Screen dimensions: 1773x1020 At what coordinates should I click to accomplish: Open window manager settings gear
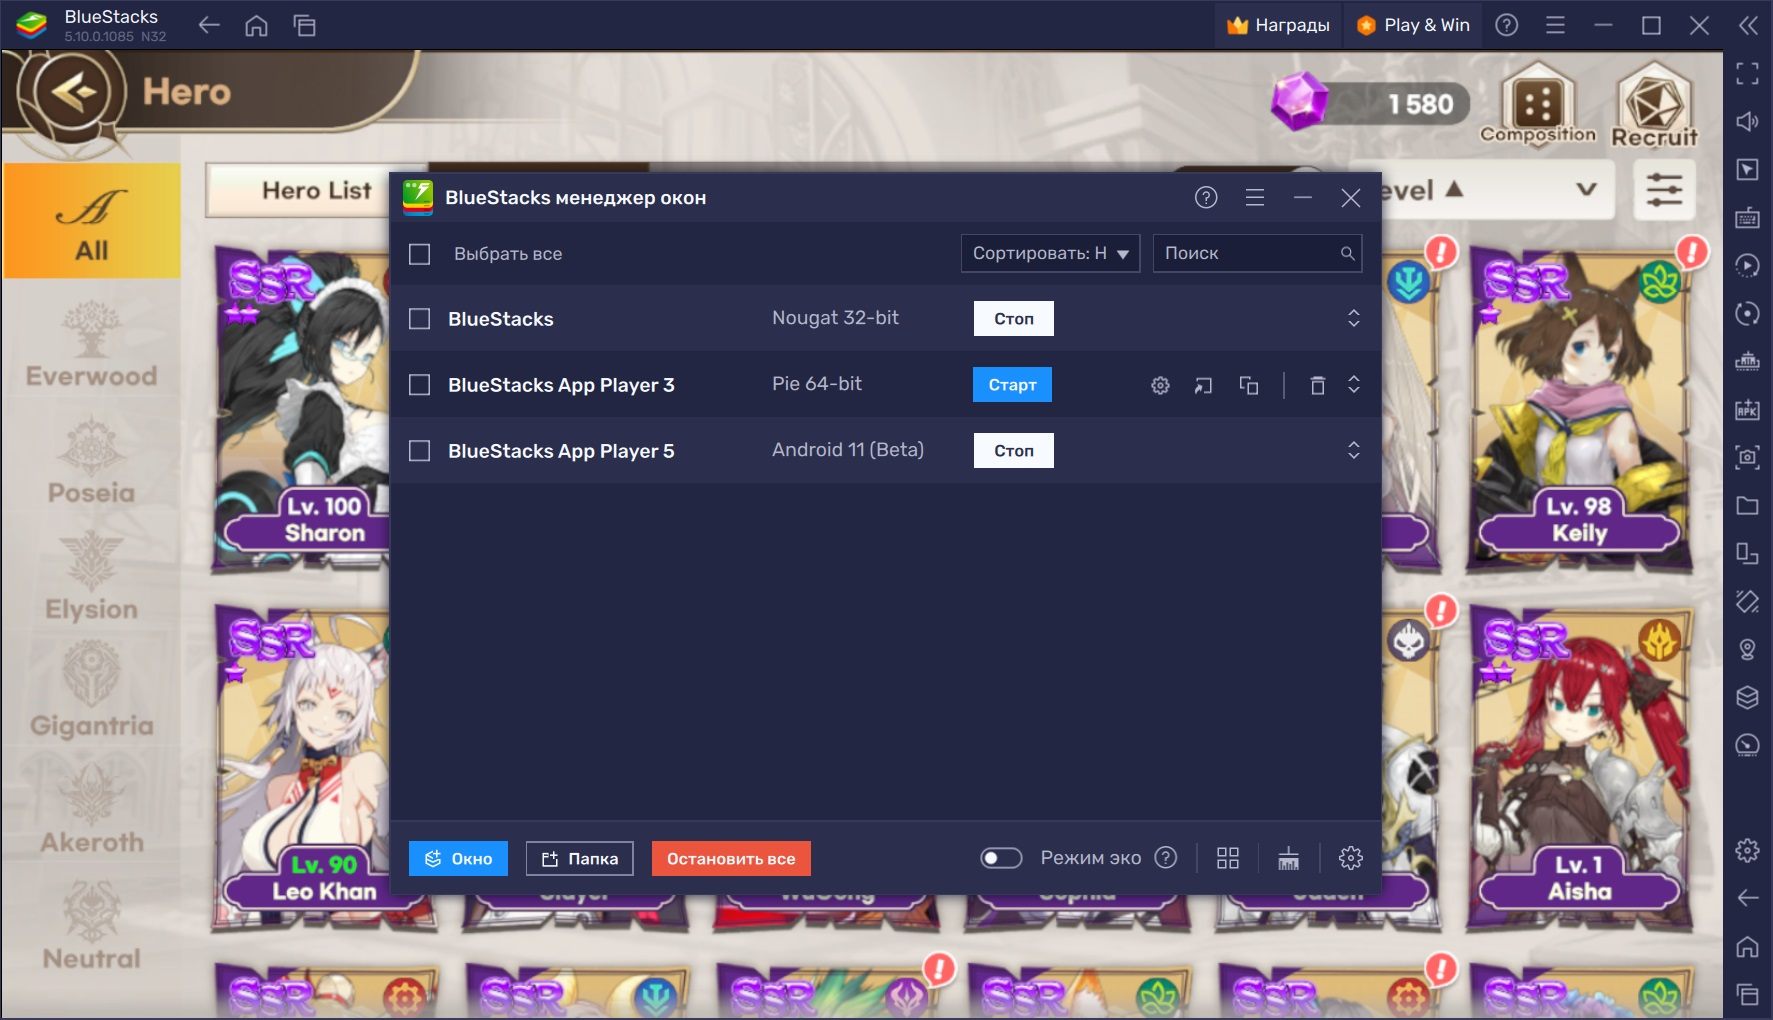(1351, 858)
